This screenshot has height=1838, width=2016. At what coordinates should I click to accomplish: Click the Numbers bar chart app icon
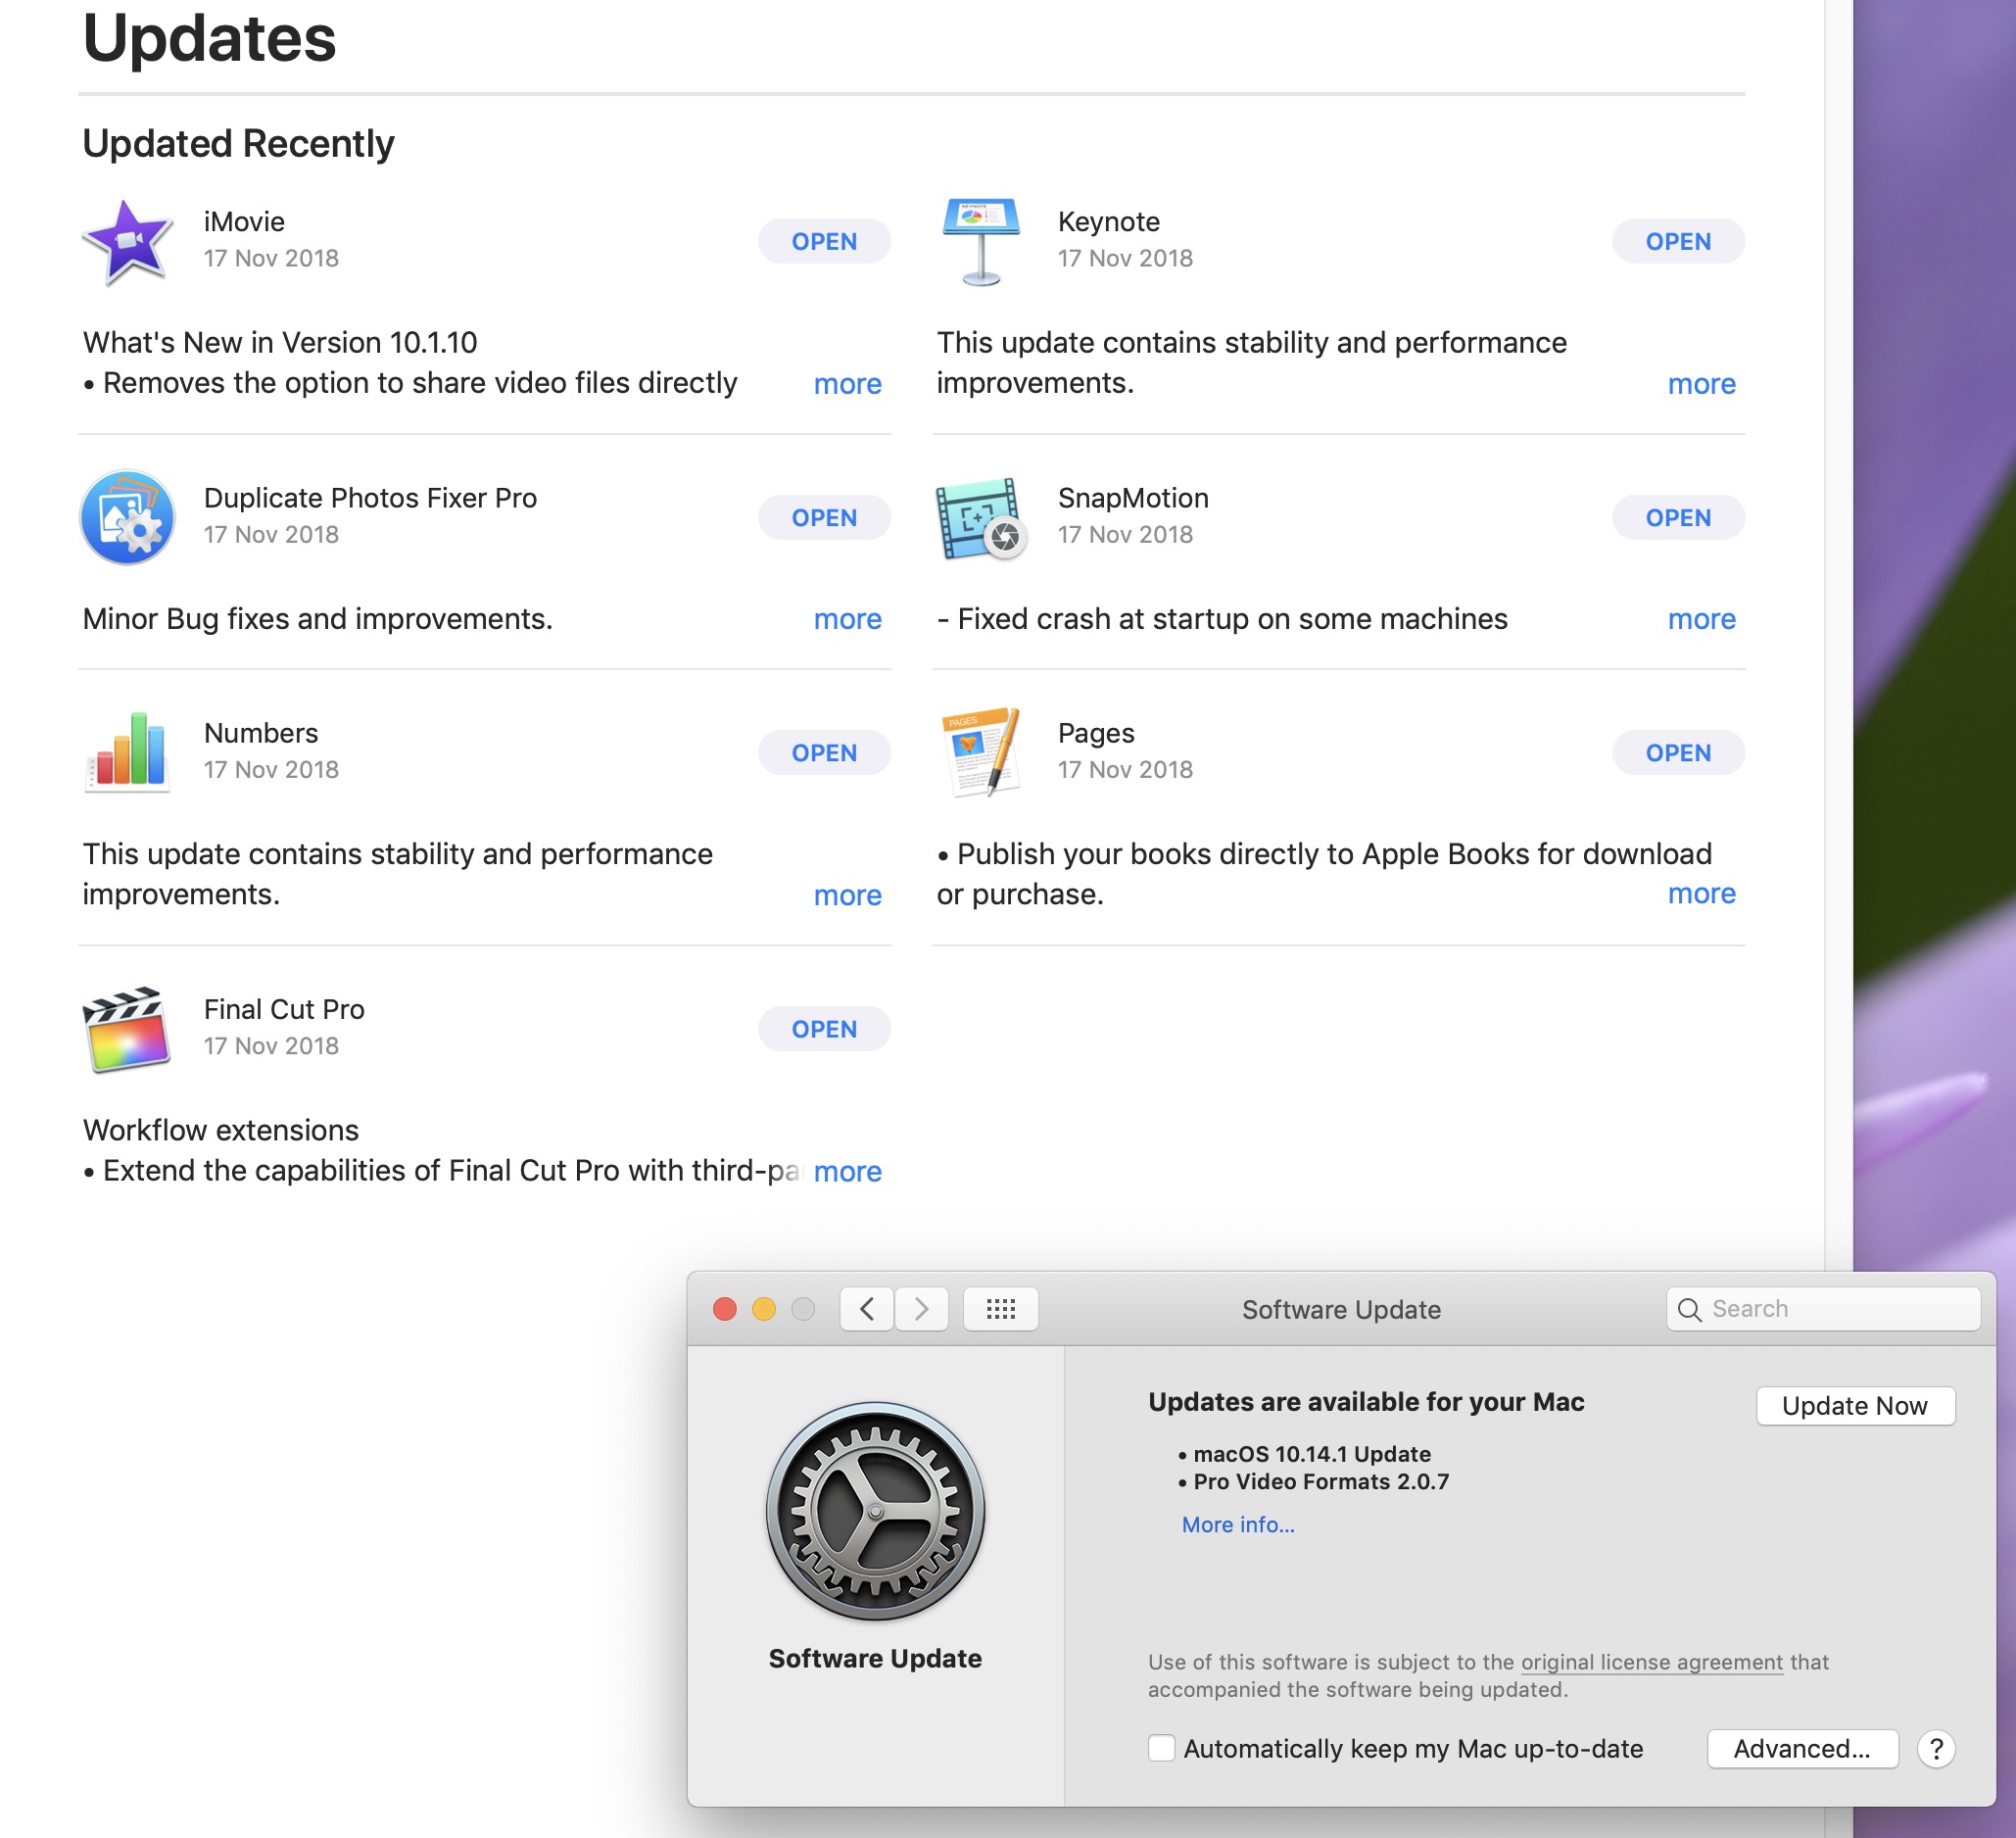127,753
